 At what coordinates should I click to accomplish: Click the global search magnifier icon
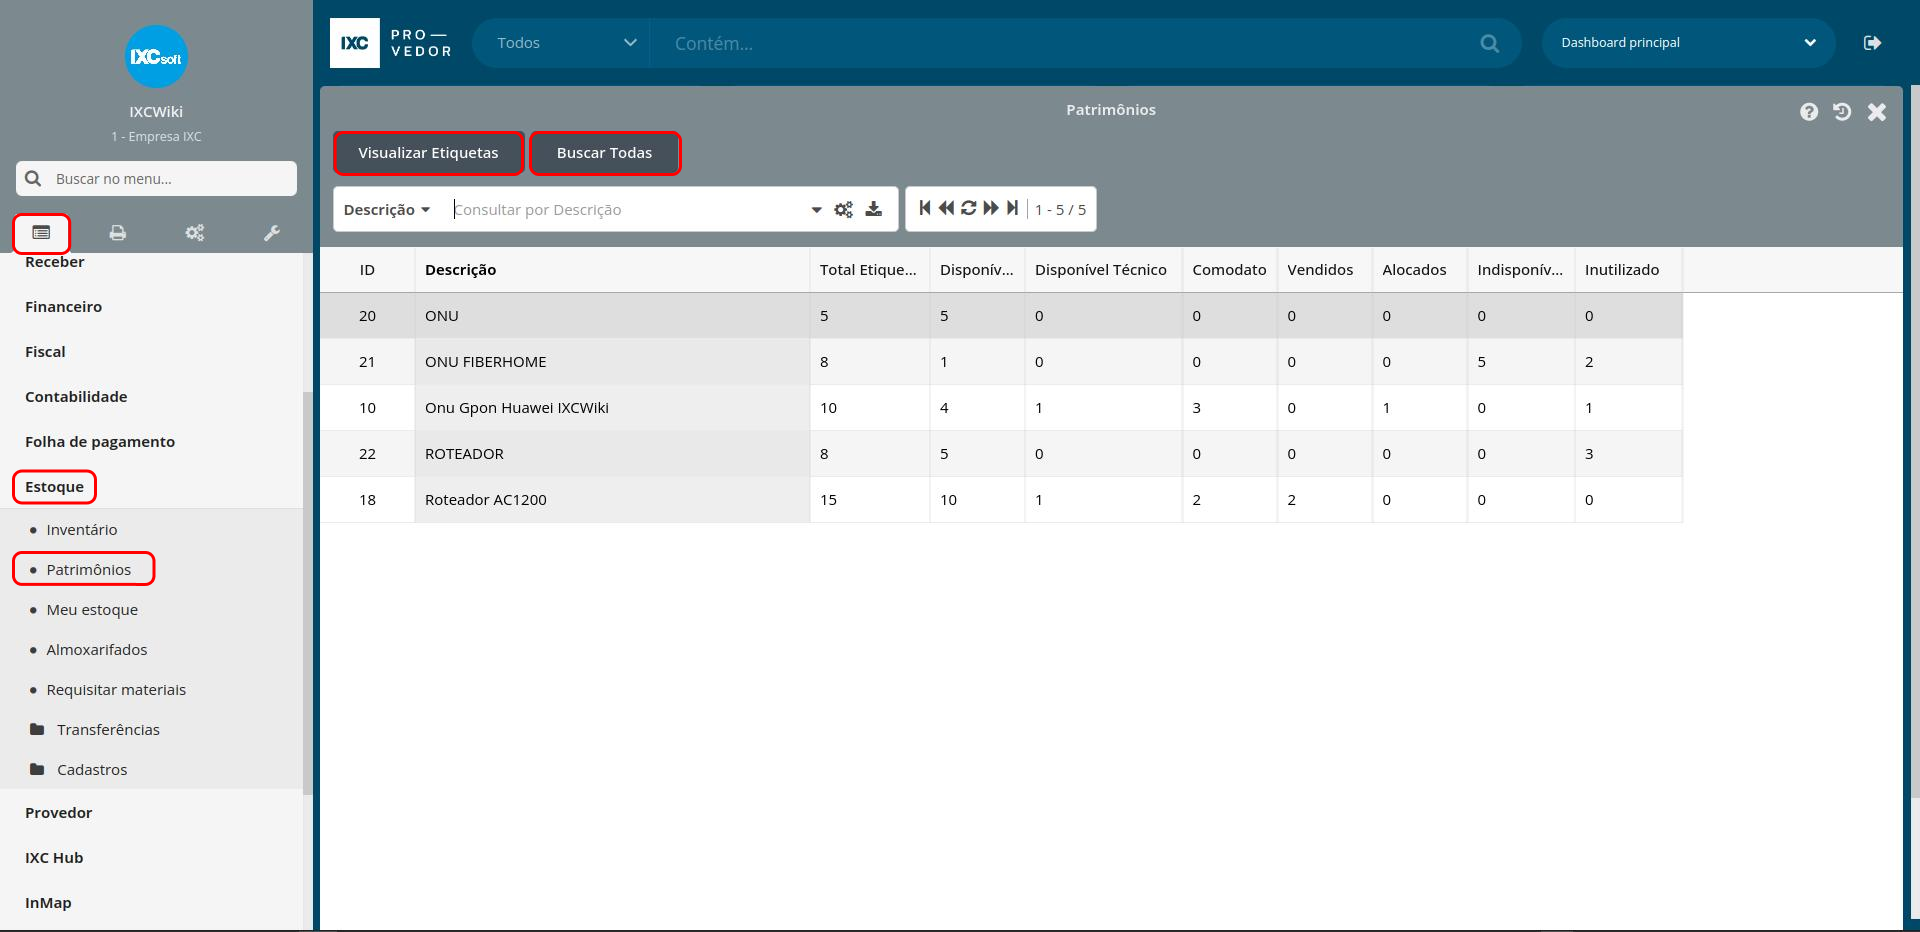click(x=1490, y=43)
